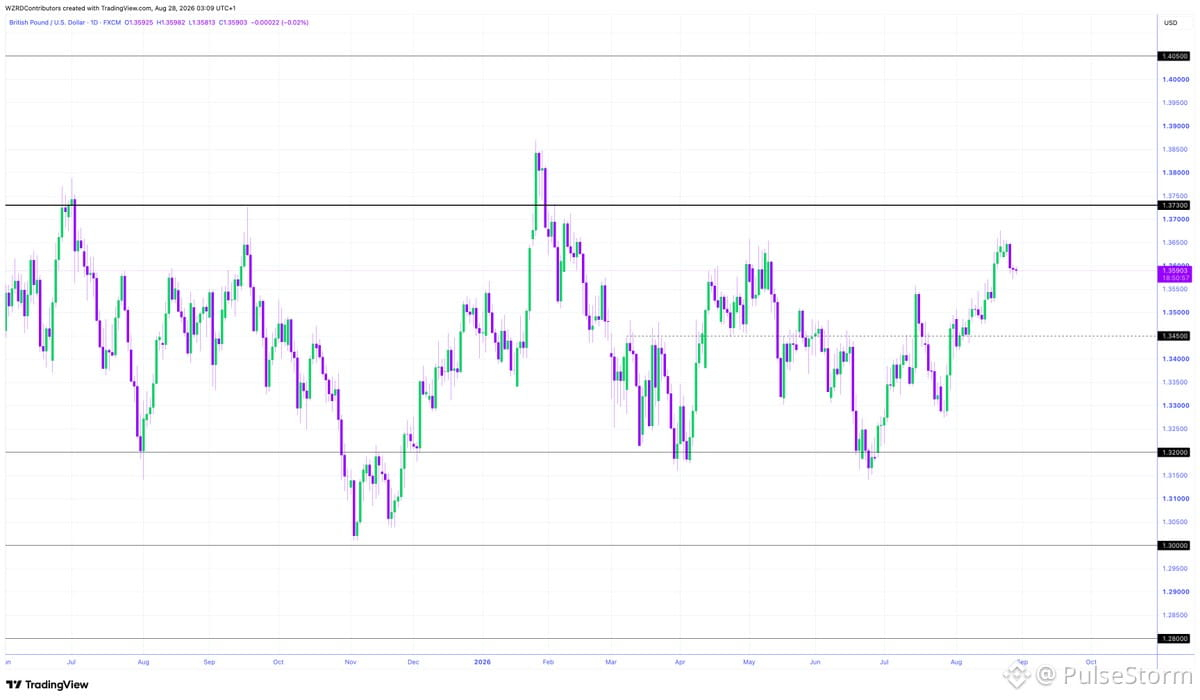Screen dimensions: 1200x700
Task: Click the 1.28500 tick on price axis
Action: pos(1174,615)
